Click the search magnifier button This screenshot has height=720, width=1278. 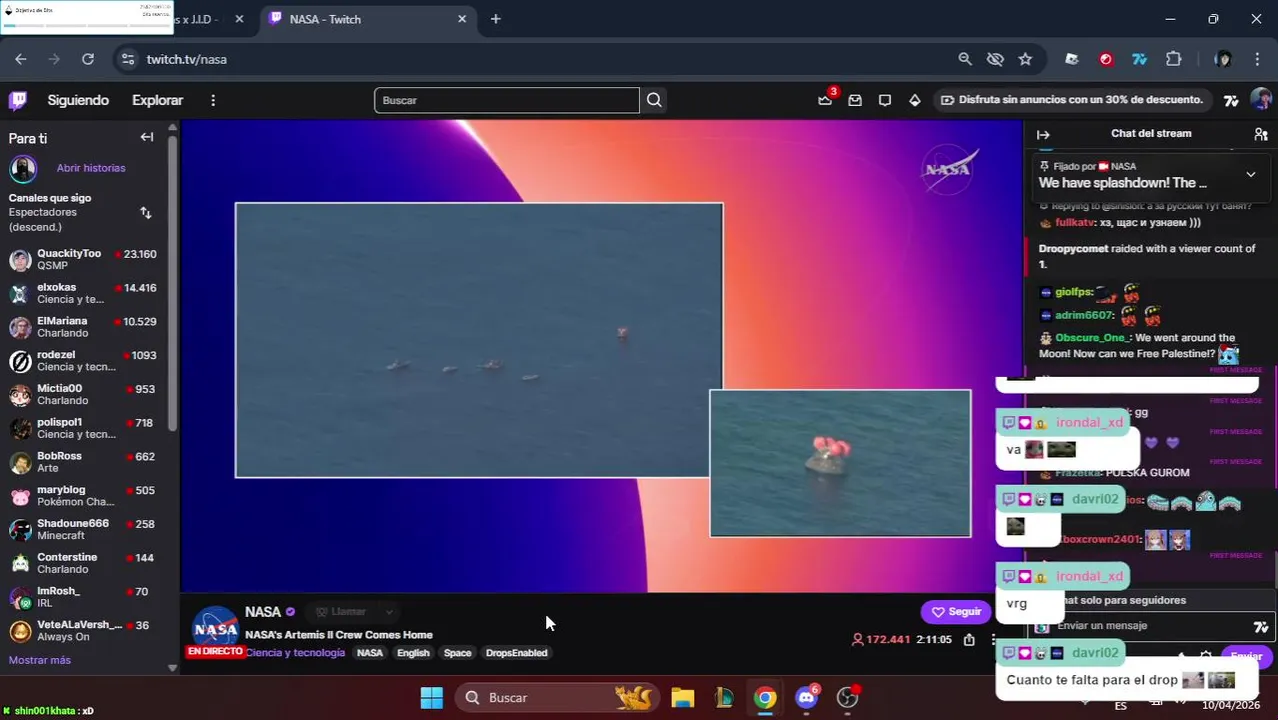point(654,100)
